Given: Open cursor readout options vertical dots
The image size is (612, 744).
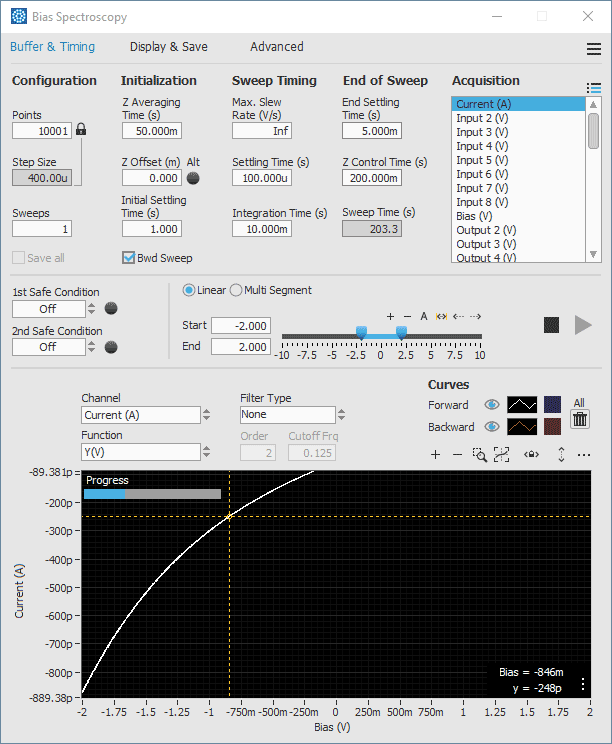Looking at the screenshot, I should point(583,684).
